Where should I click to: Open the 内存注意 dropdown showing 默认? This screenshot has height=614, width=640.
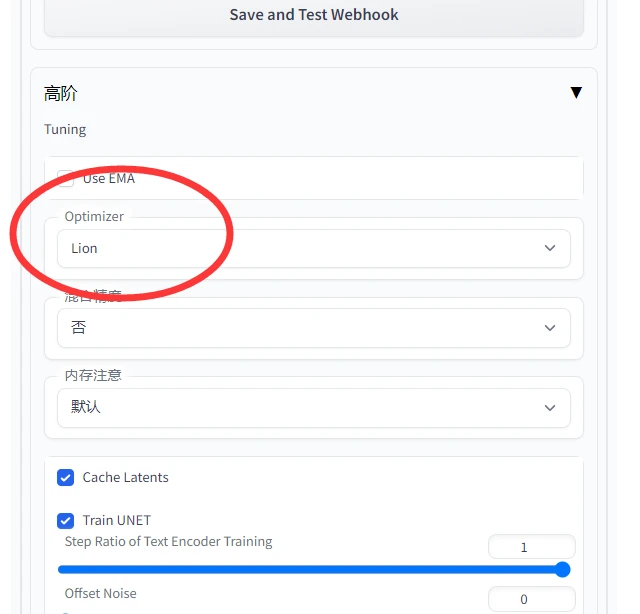tap(313, 408)
